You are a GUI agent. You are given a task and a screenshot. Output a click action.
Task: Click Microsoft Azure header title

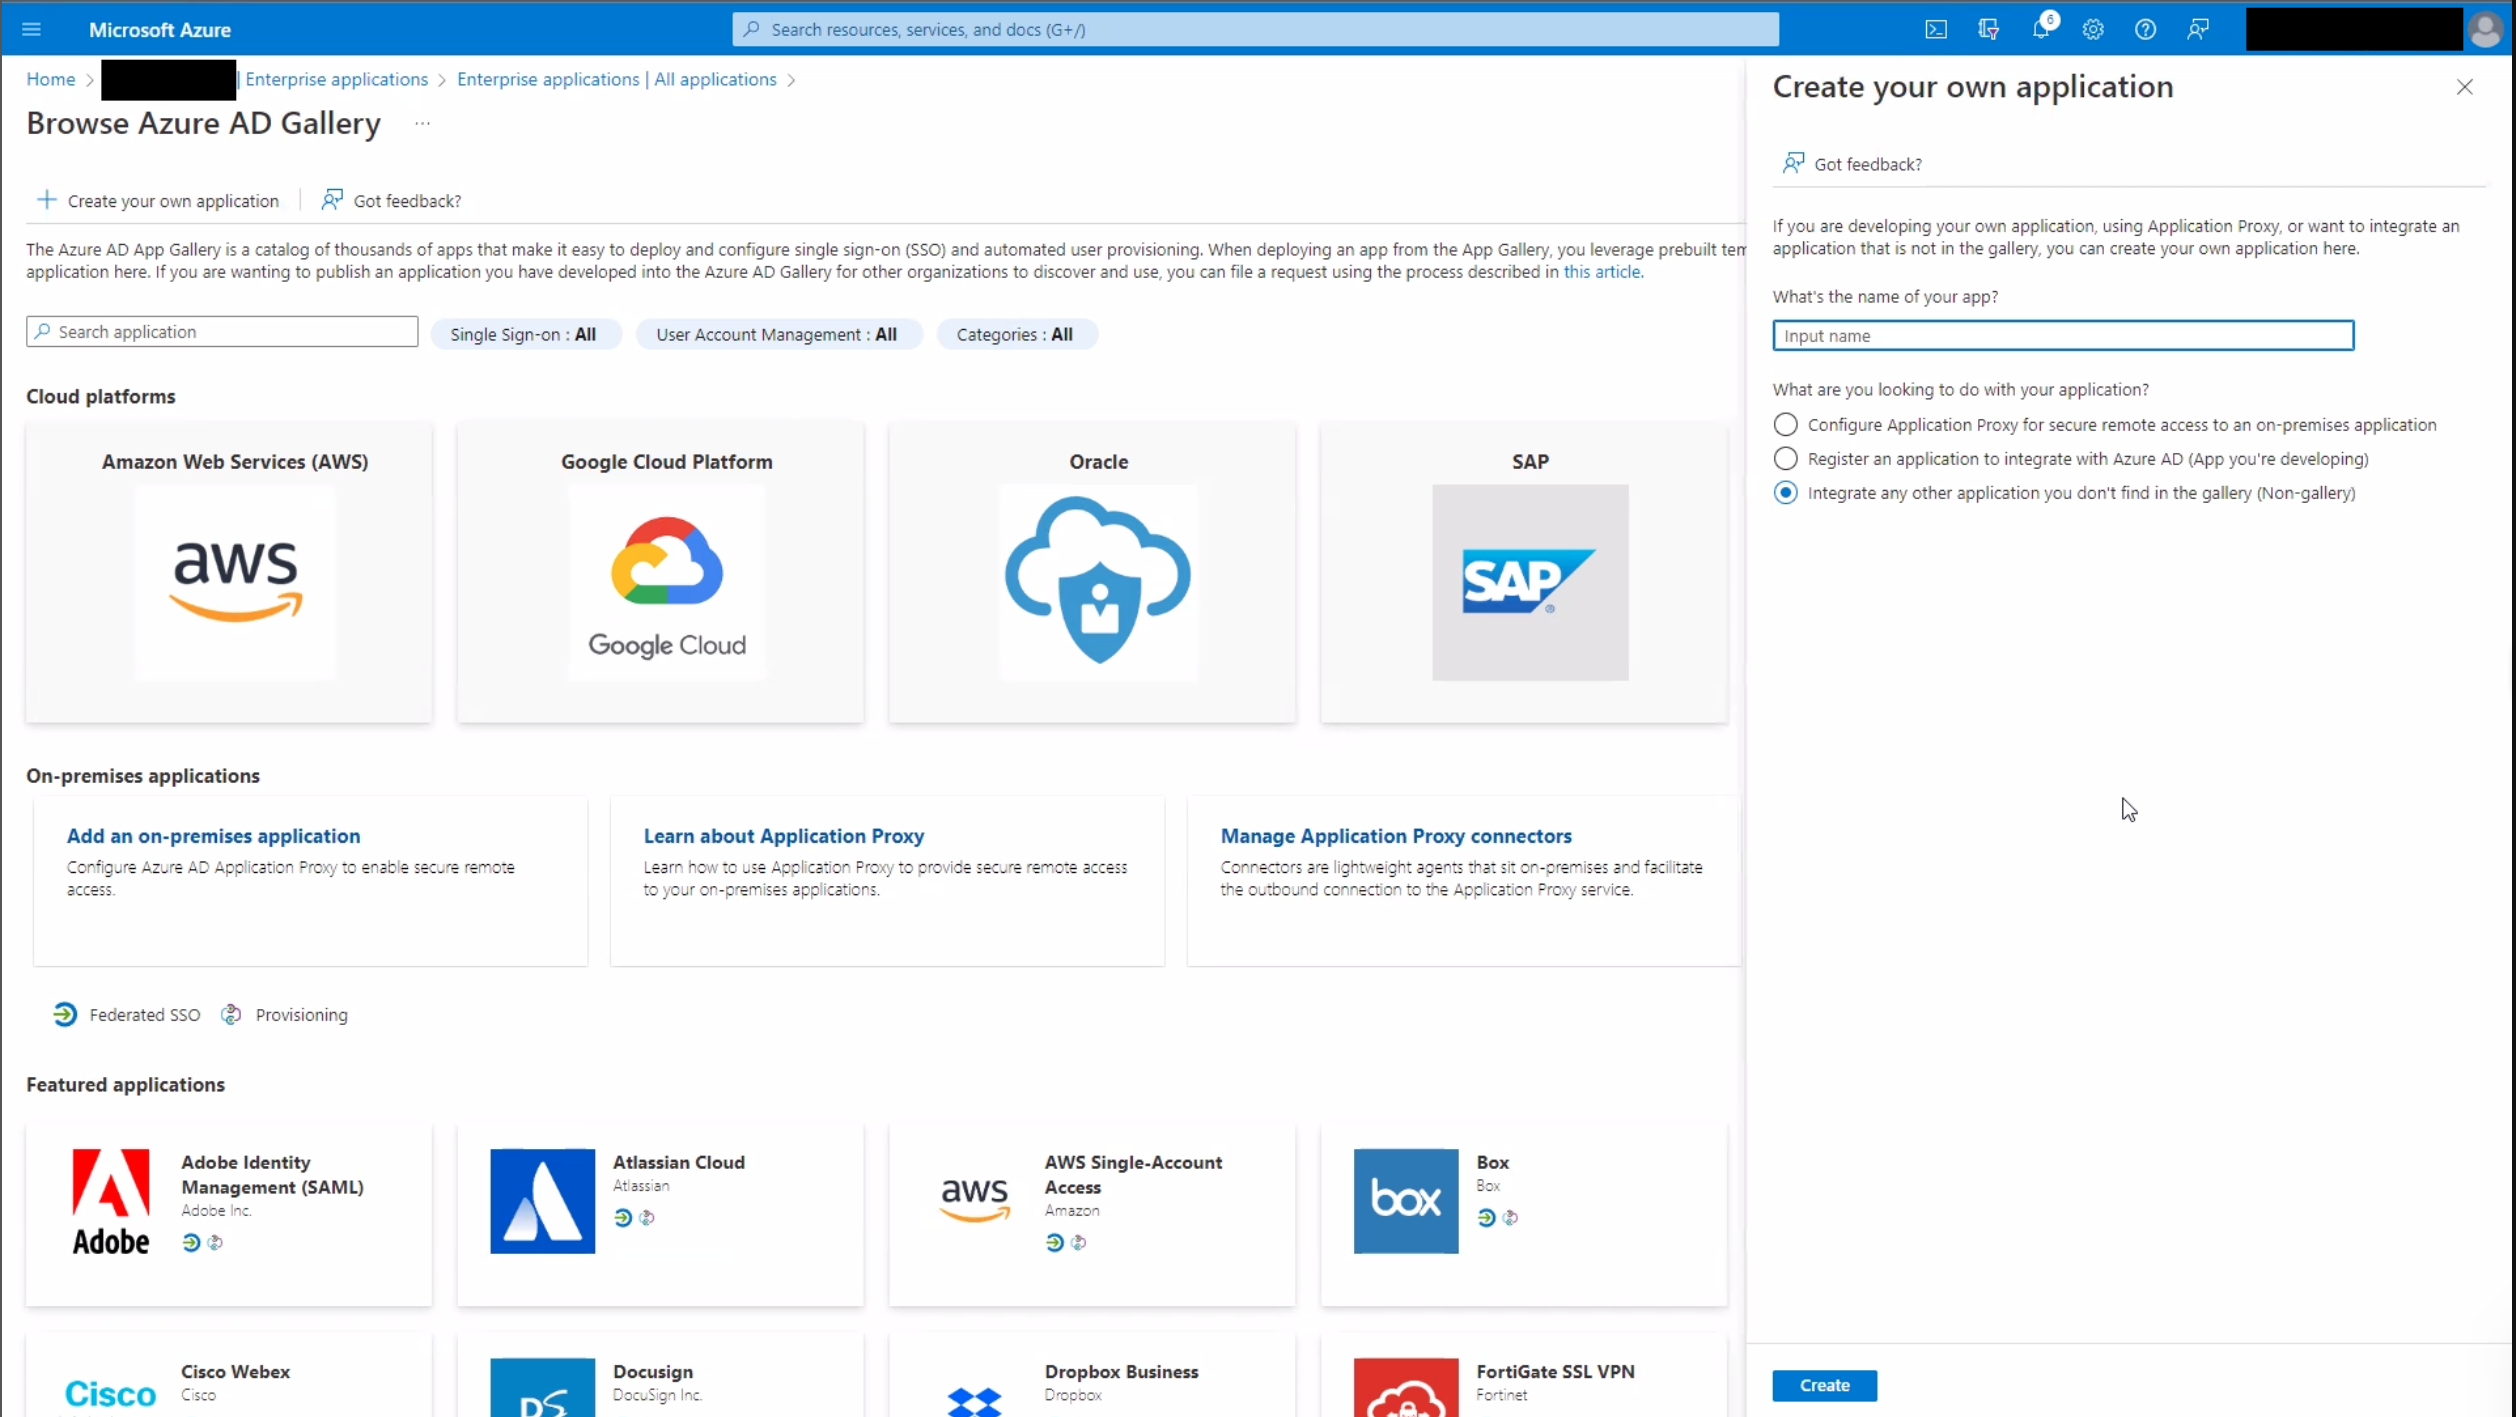160,30
